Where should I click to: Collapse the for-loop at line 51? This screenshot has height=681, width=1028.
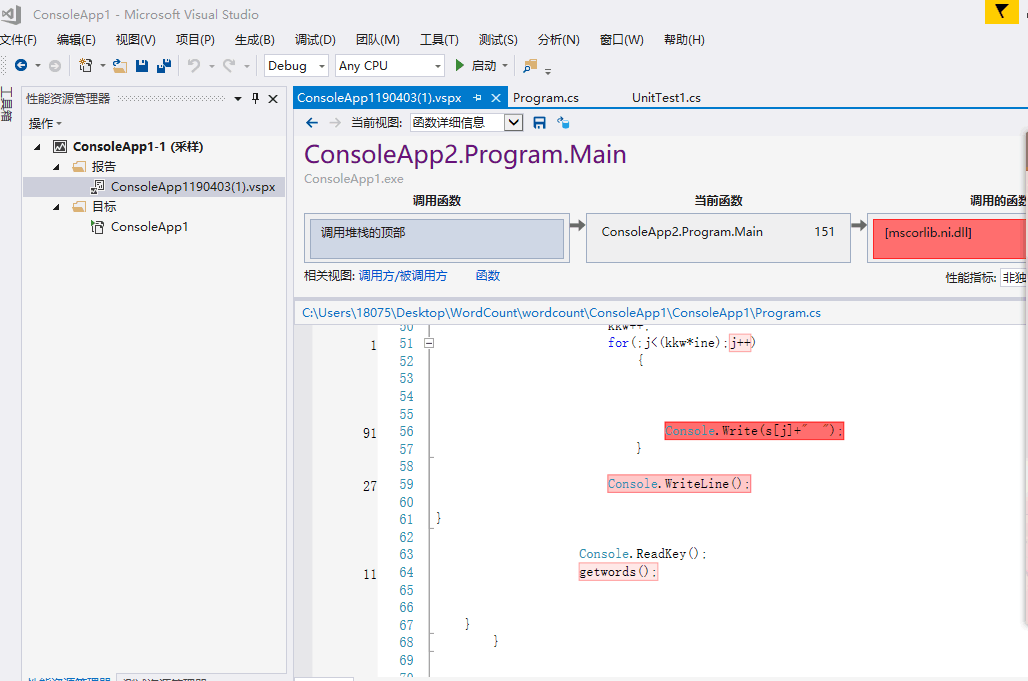point(429,343)
